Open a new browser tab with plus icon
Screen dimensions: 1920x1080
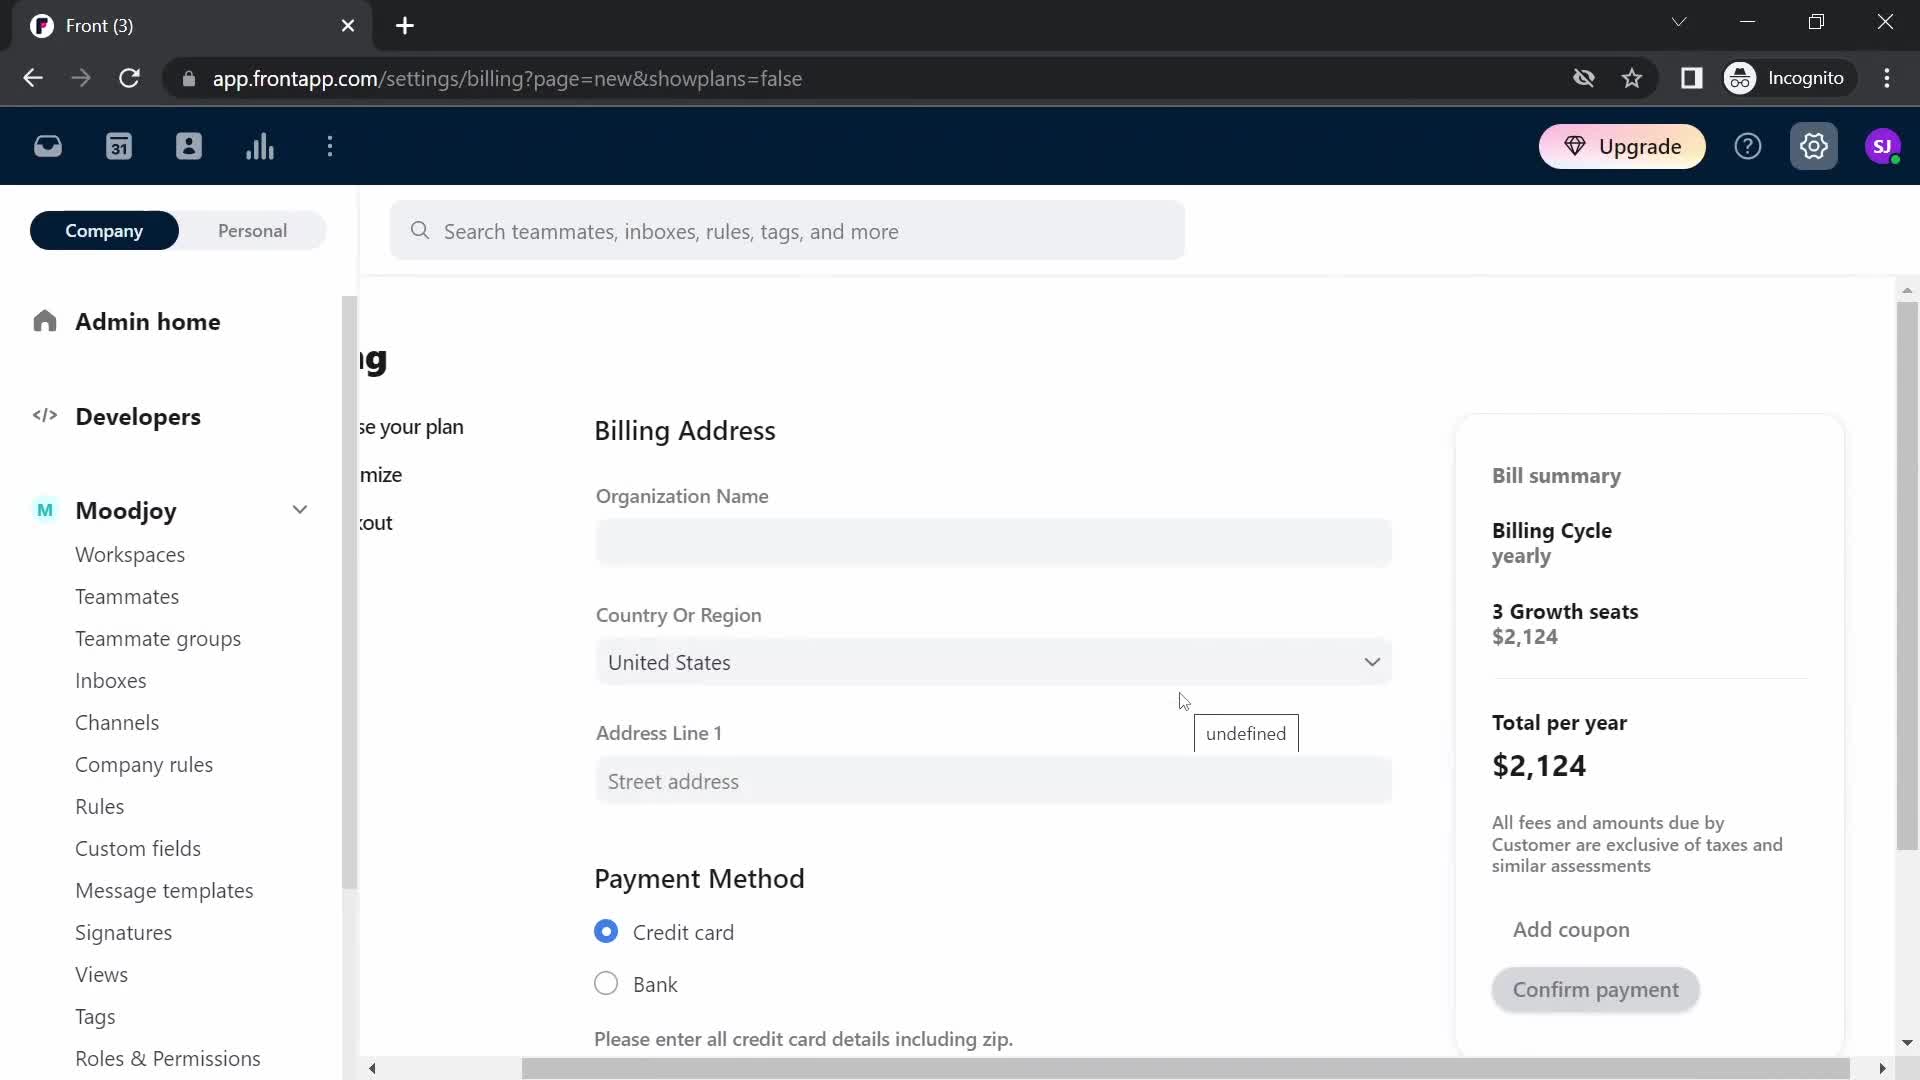405,26
